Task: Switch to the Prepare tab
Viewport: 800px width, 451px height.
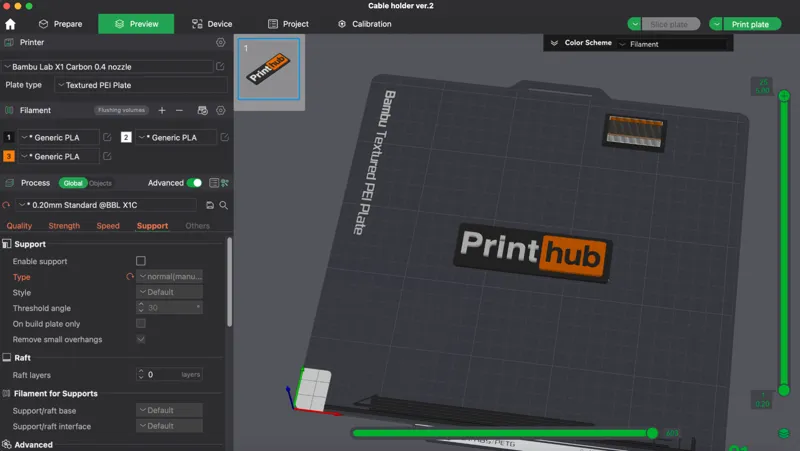Action: (61, 24)
